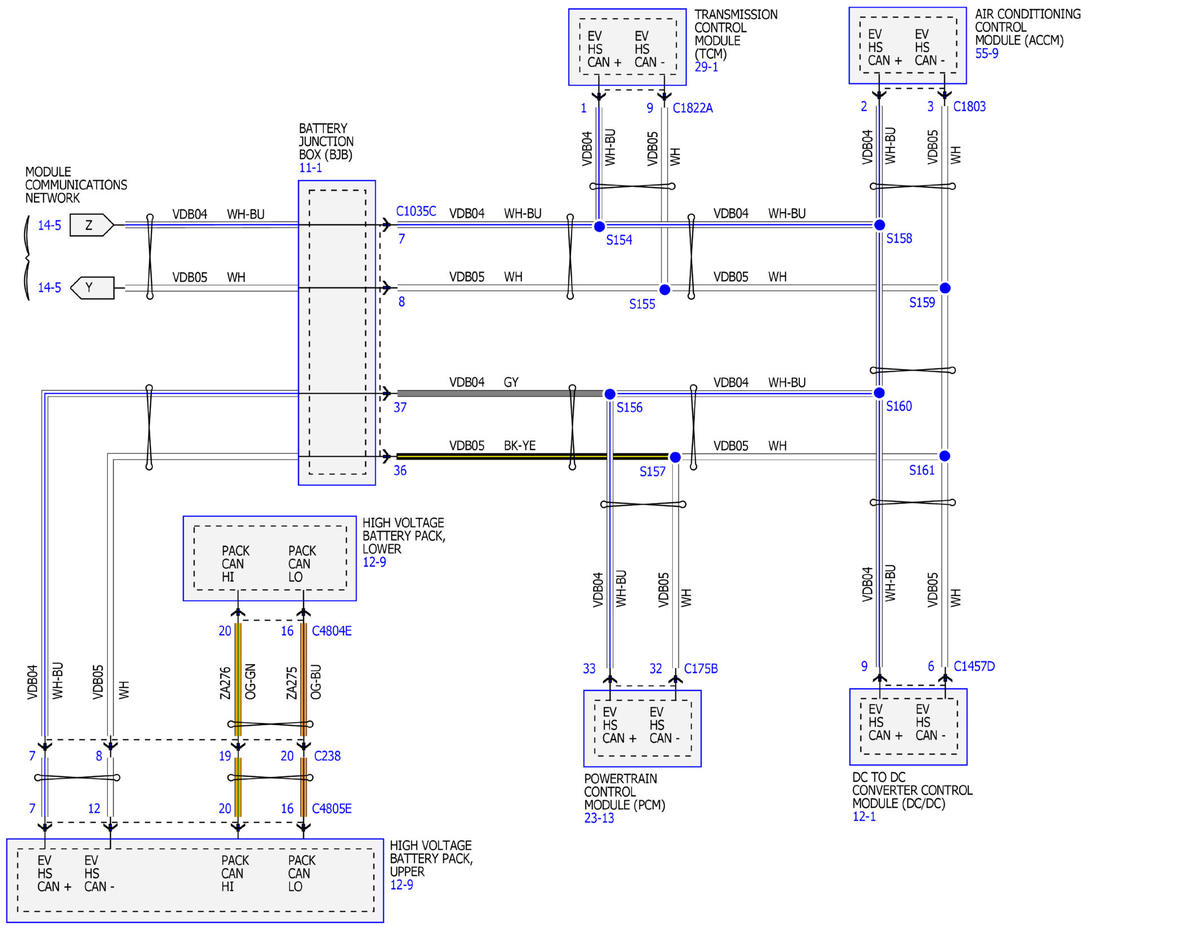1200x927 pixels.
Task: Click the S157 splice dot
Action: coord(675,457)
